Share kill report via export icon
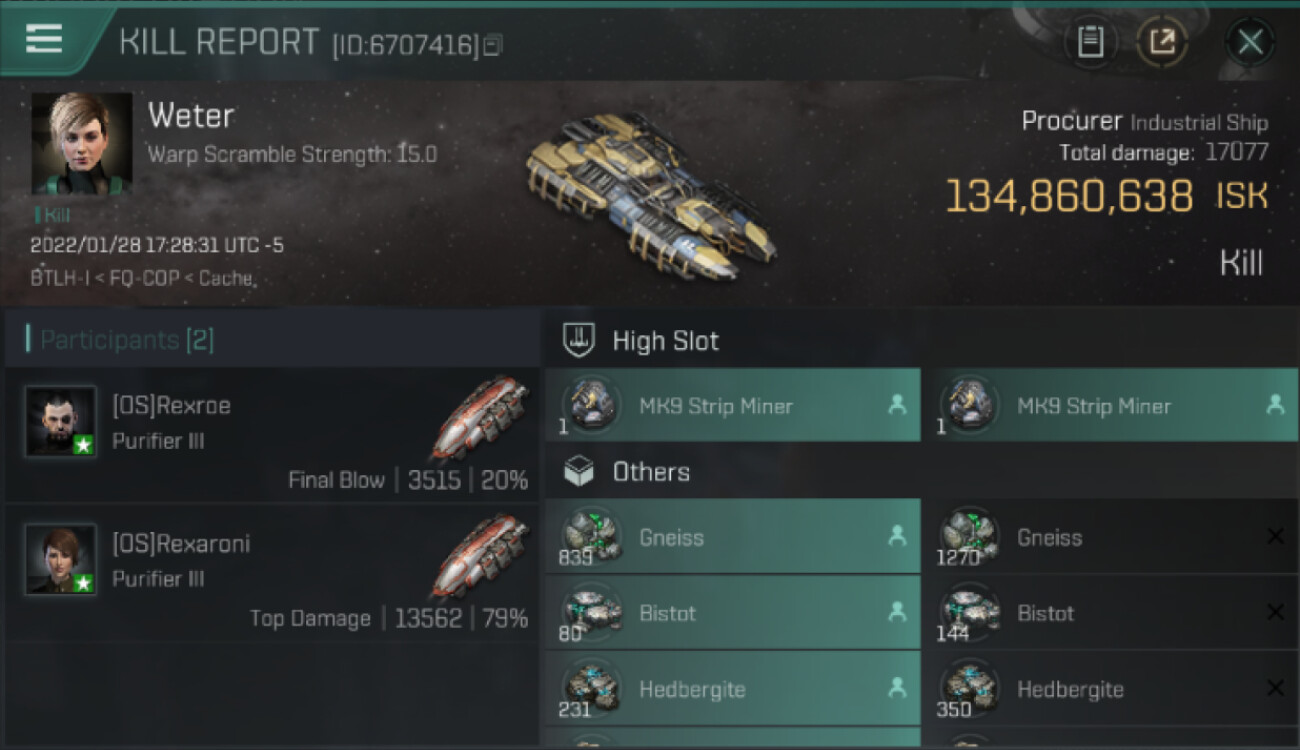The image size is (1300, 750). [1162, 41]
